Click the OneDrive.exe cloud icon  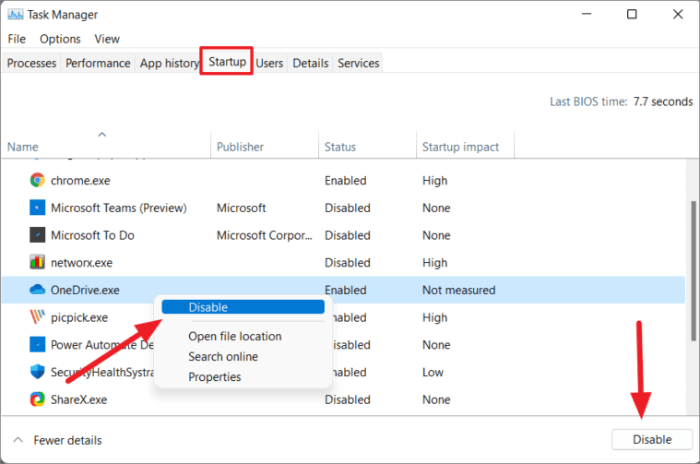38,290
